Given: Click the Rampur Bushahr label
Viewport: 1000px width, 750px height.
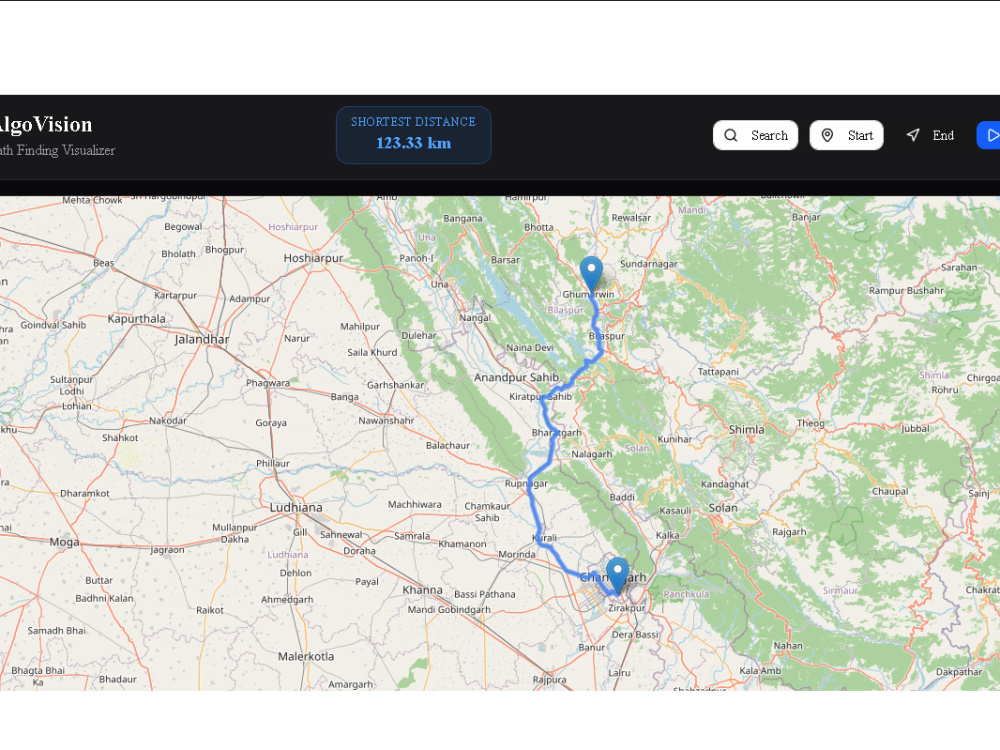Looking at the screenshot, I should pos(906,291).
